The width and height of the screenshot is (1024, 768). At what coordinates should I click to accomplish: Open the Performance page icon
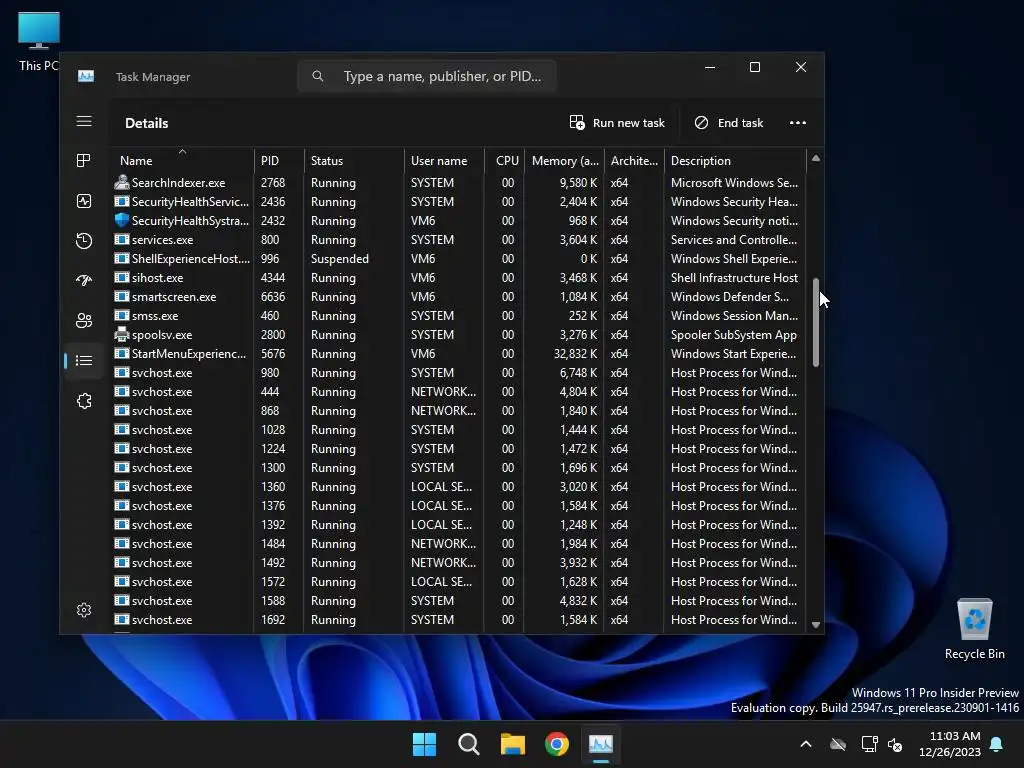pyautogui.click(x=84, y=201)
